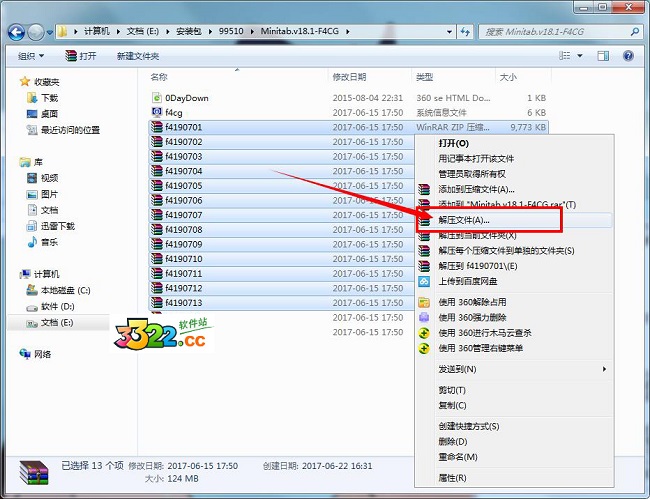Open the 视频 library

pos(42,178)
